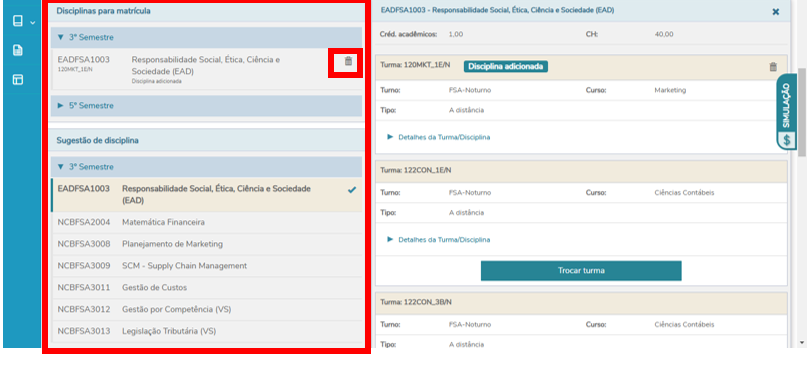Click the Trocar turma button
The width and height of the screenshot is (812, 368).
tap(581, 271)
